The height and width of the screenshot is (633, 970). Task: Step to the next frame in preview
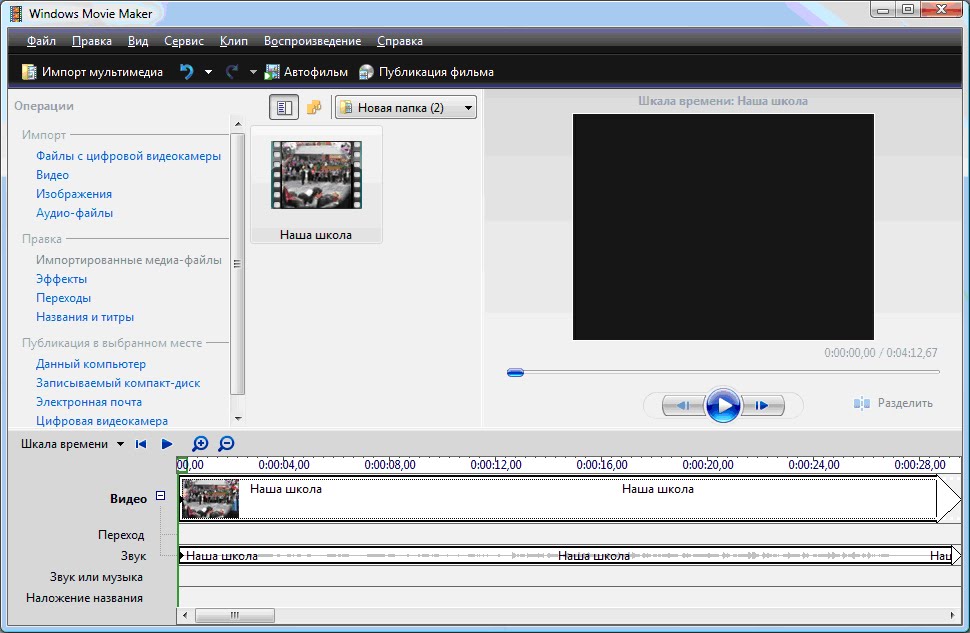point(762,405)
